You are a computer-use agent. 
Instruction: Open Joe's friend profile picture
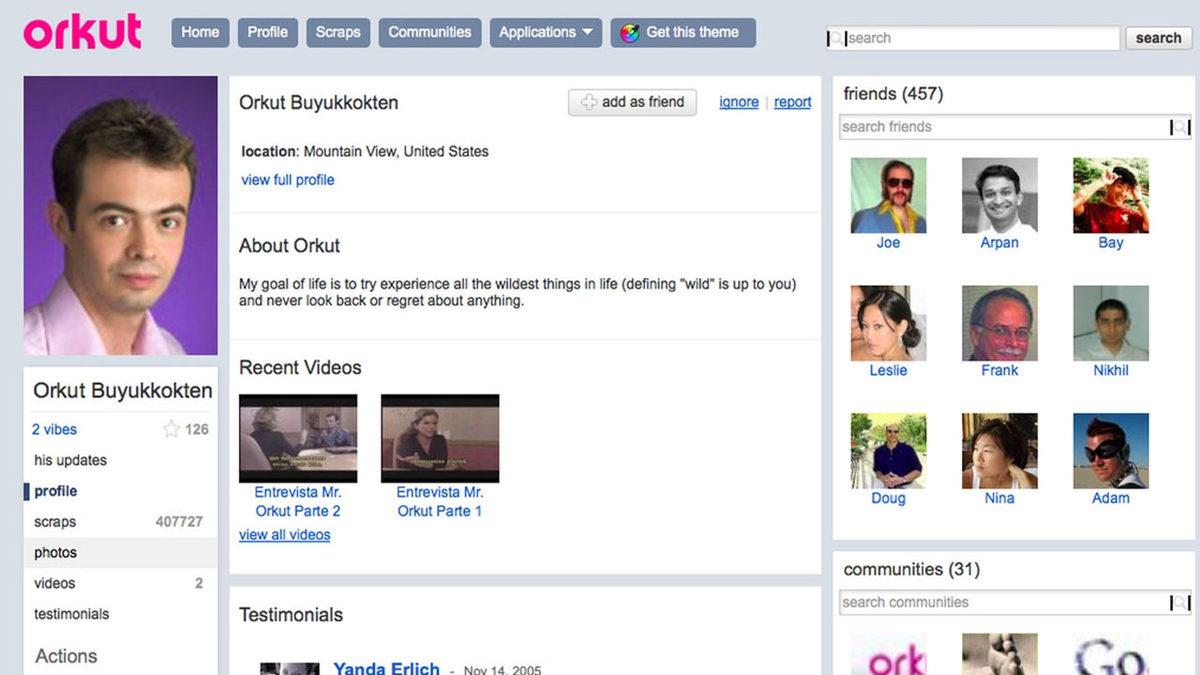click(x=888, y=195)
